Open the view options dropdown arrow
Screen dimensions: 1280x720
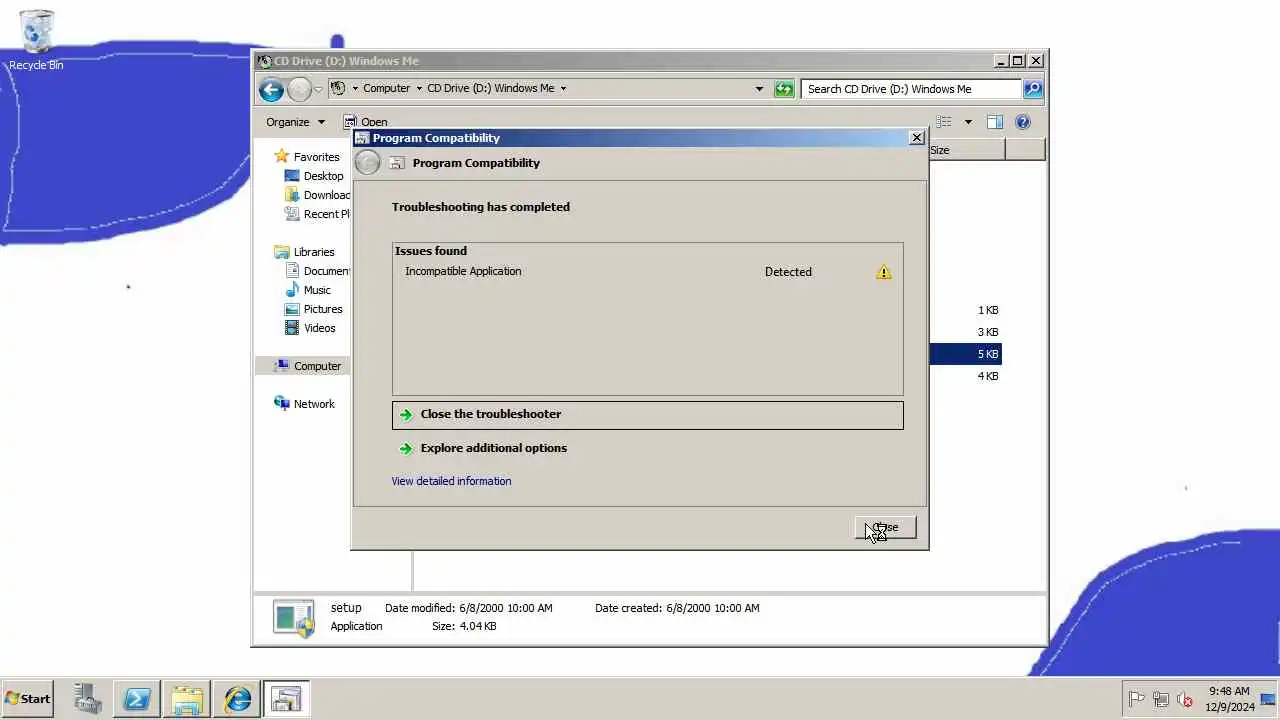tap(968, 122)
